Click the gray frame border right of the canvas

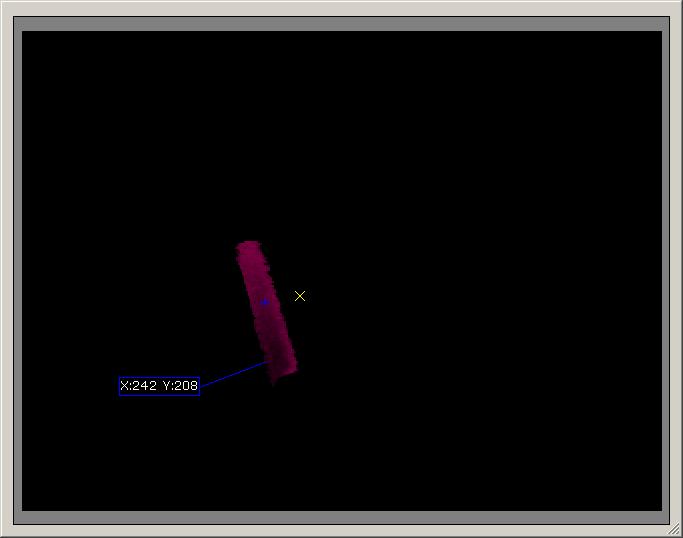668,270
